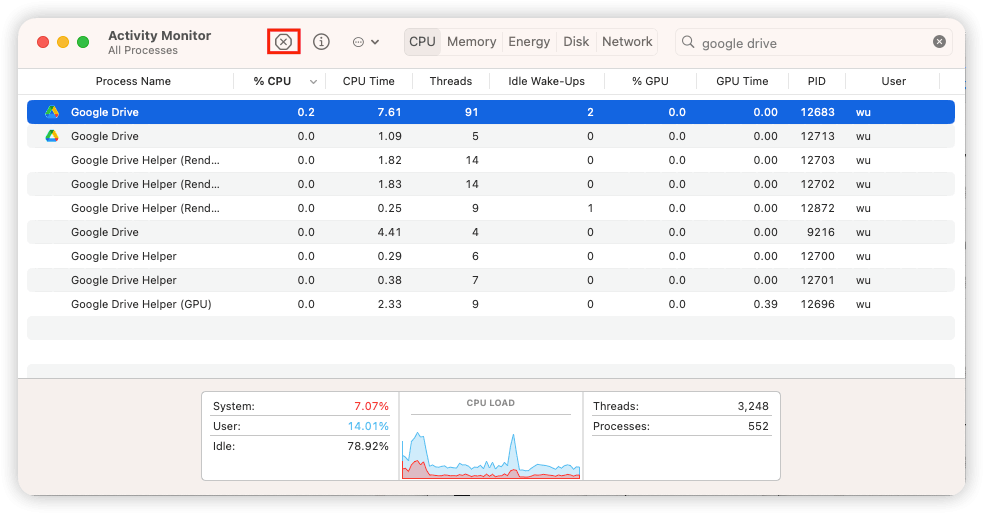Toggle % CPU sort order arrow
This screenshot has height=514, width=984.
click(313, 82)
